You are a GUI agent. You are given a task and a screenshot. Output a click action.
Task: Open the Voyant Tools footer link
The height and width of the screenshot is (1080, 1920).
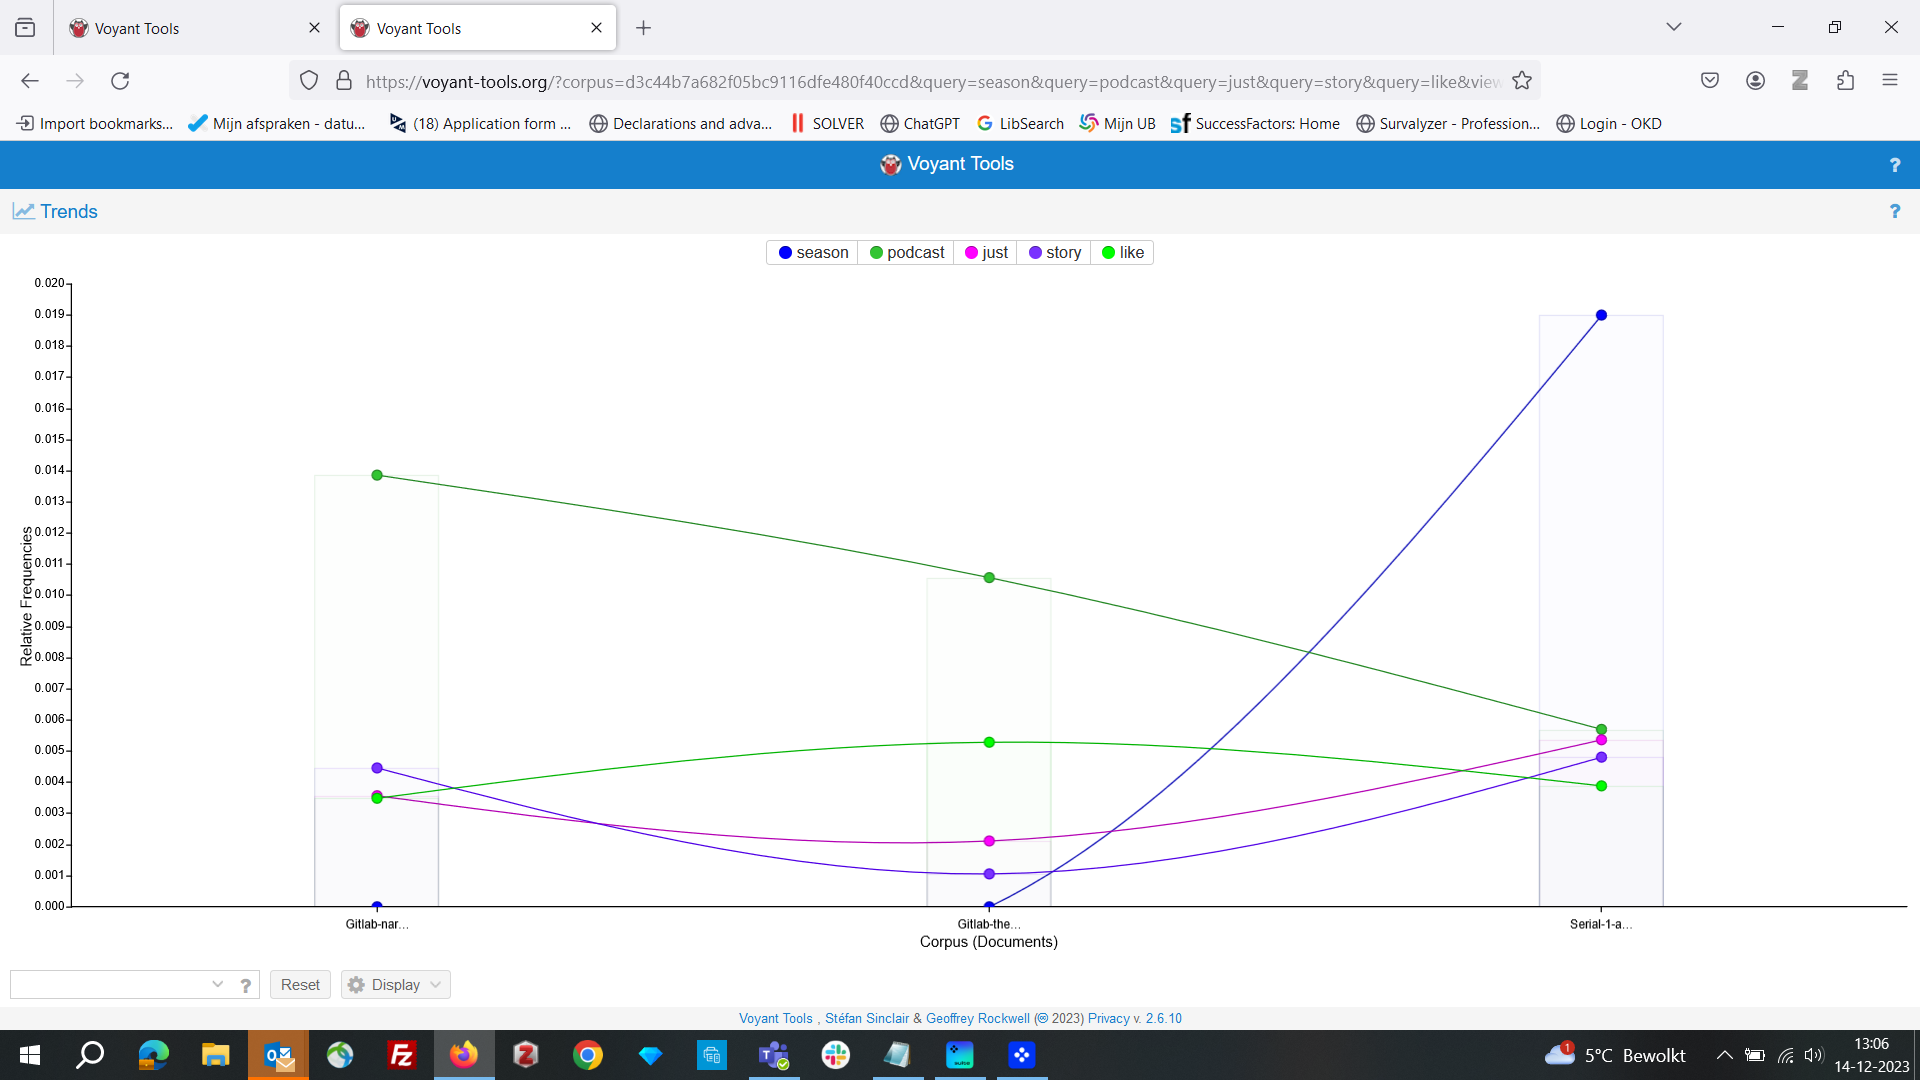(775, 1019)
